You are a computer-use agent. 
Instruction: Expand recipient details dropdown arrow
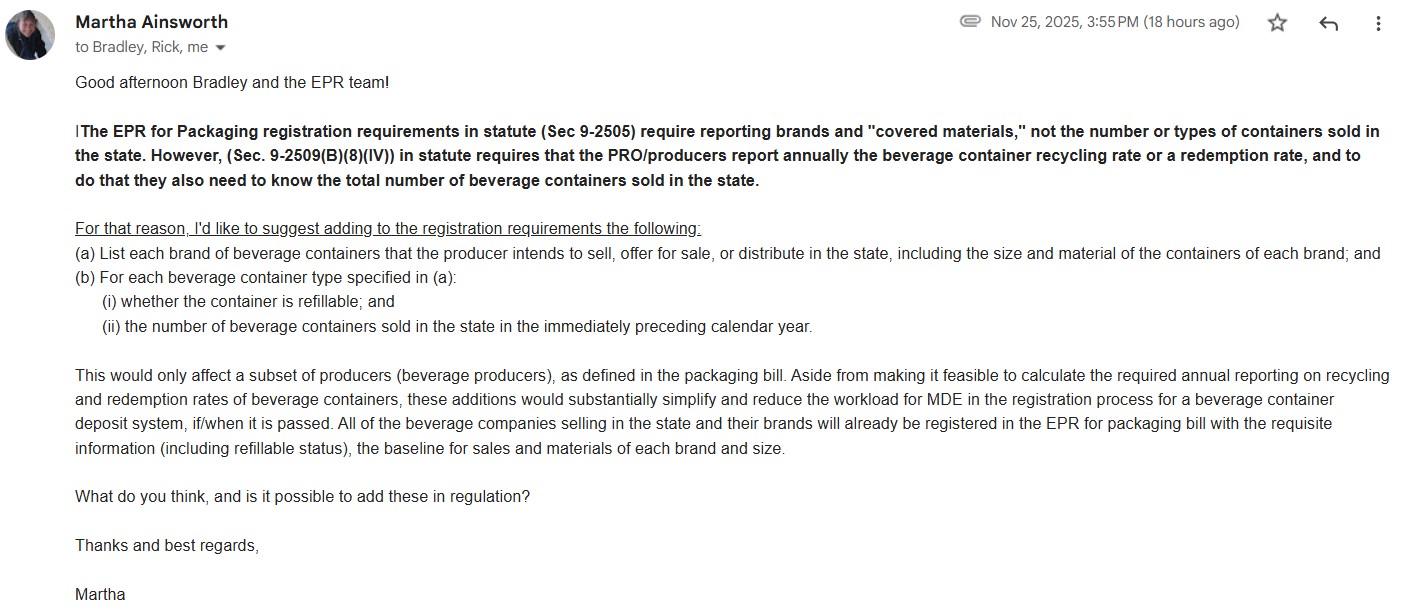pos(221,48)
